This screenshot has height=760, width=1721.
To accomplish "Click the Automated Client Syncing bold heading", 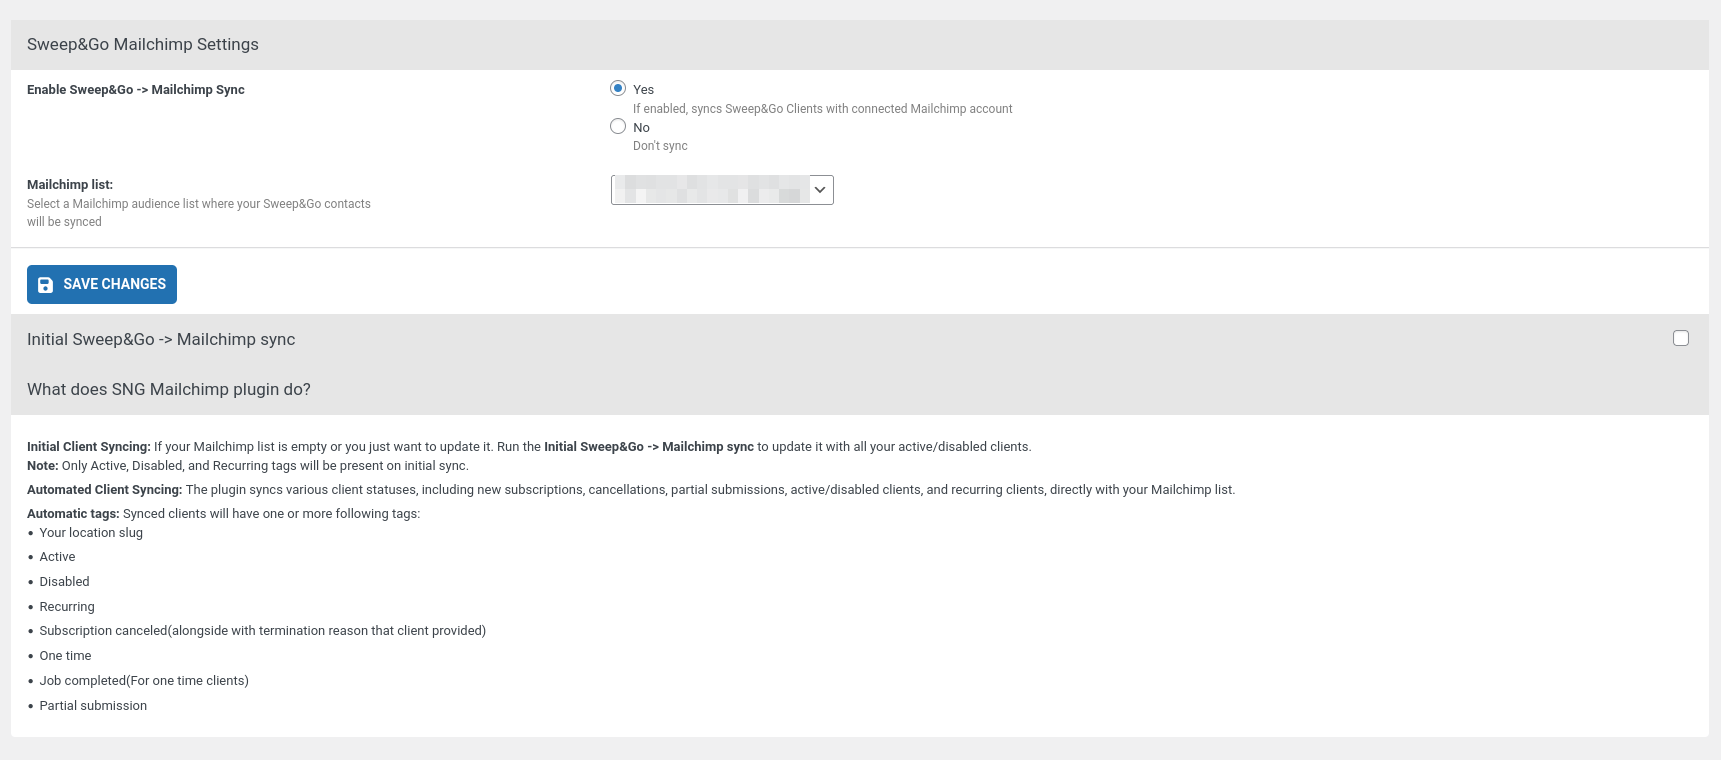I will (x=104, y=490).
